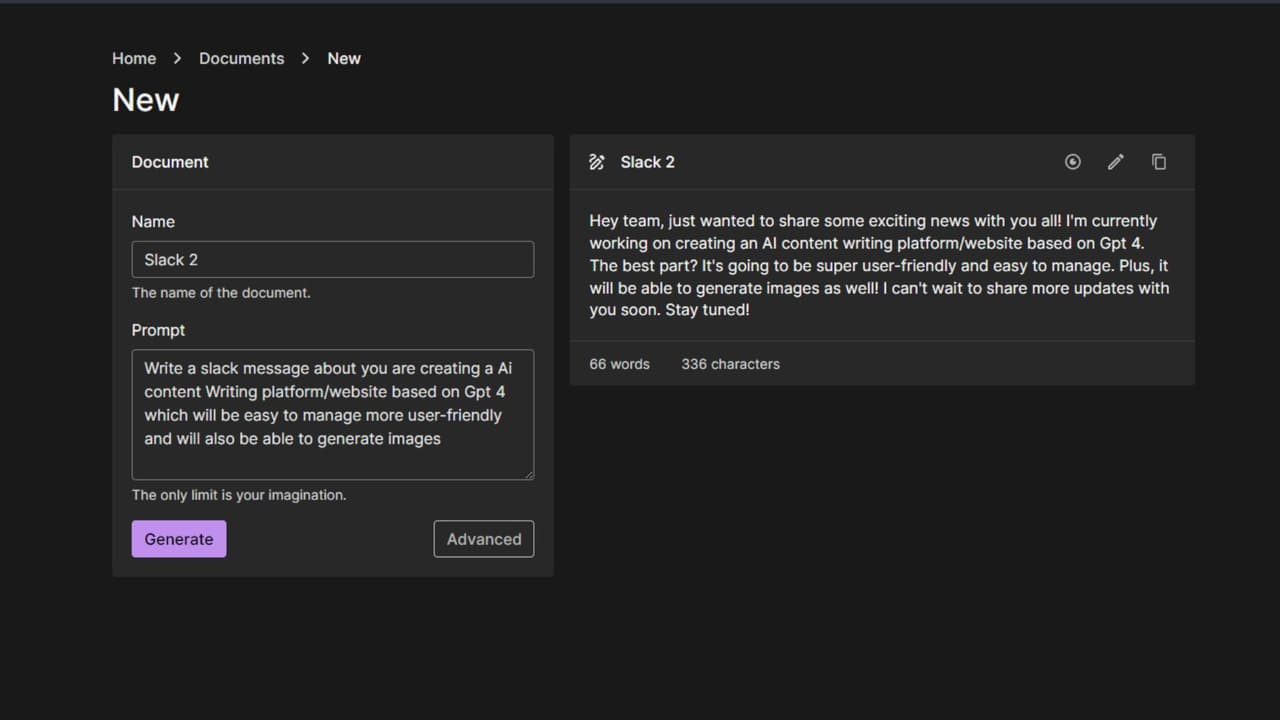Click the resize handle of Prompt textarea
The width and height of the screenshot is (1280, 720).
[528, 474]
